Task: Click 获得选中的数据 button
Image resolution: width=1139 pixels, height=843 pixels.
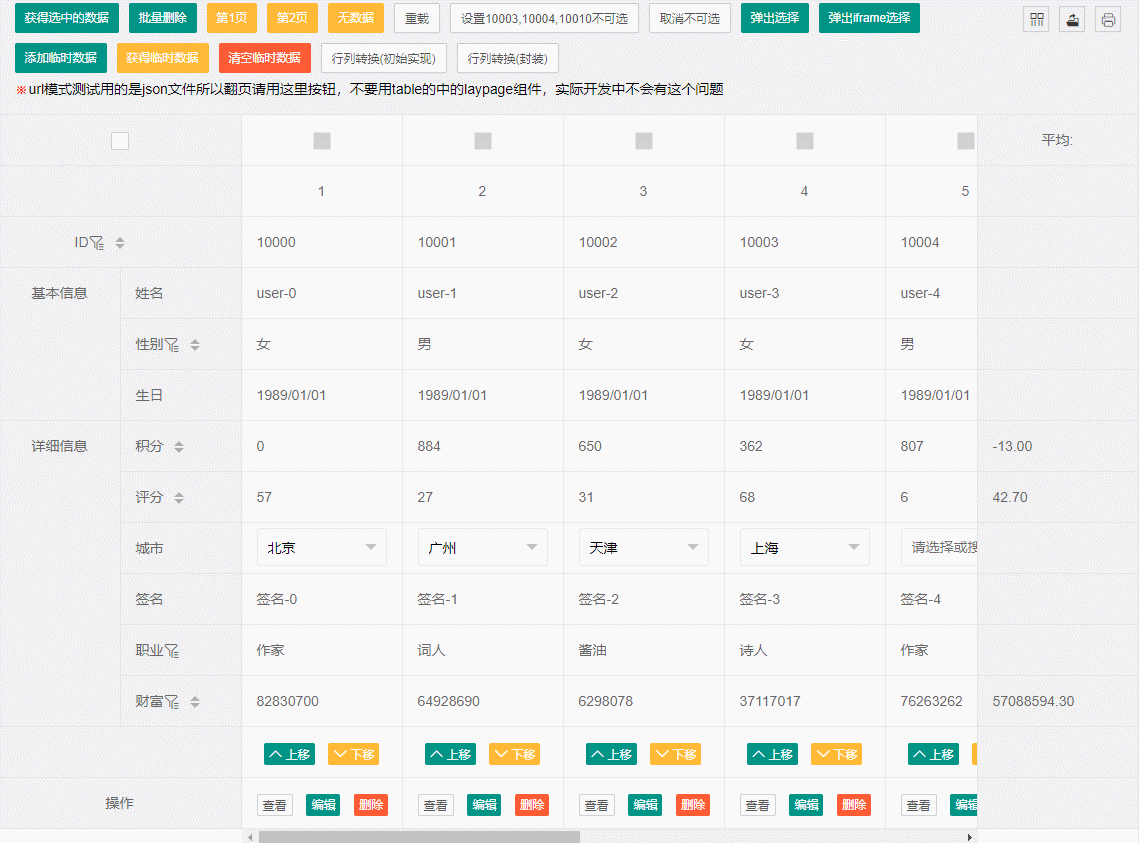Action: 67,18
